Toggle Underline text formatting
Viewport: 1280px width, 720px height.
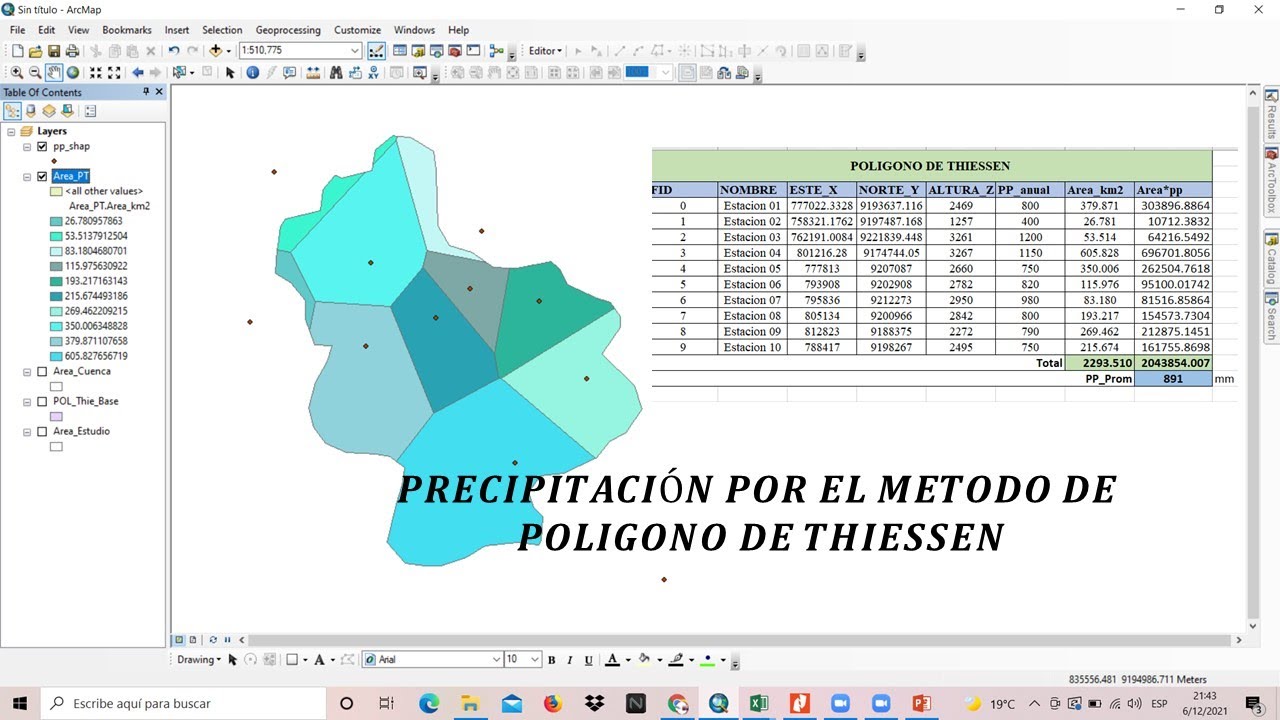coord(588,660)
